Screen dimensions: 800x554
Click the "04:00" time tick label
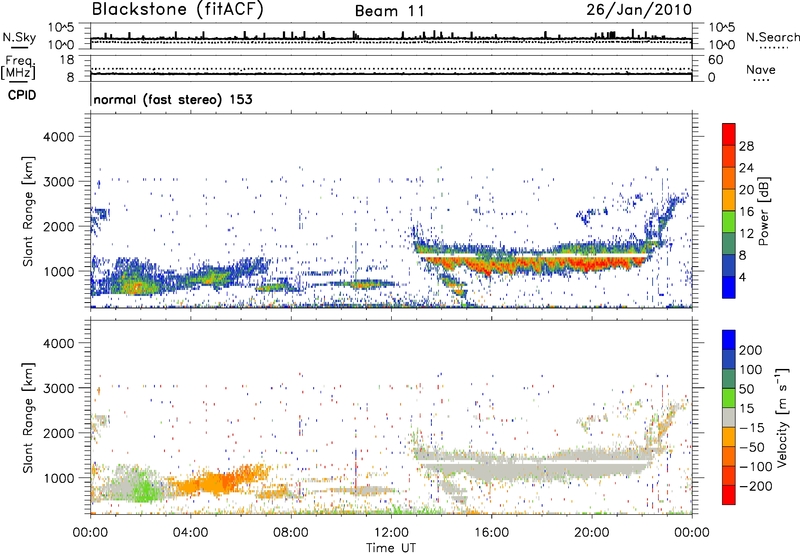[x=190, y=533]
